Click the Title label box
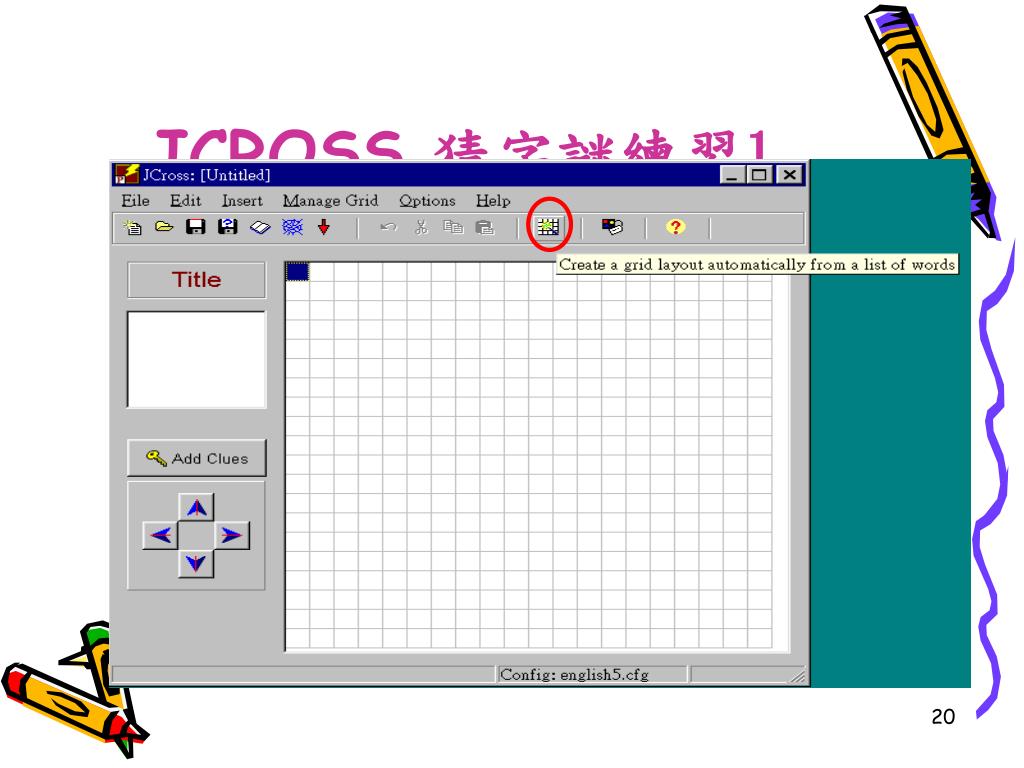Viewport: 1024px width, 768px height. point(197,280)
